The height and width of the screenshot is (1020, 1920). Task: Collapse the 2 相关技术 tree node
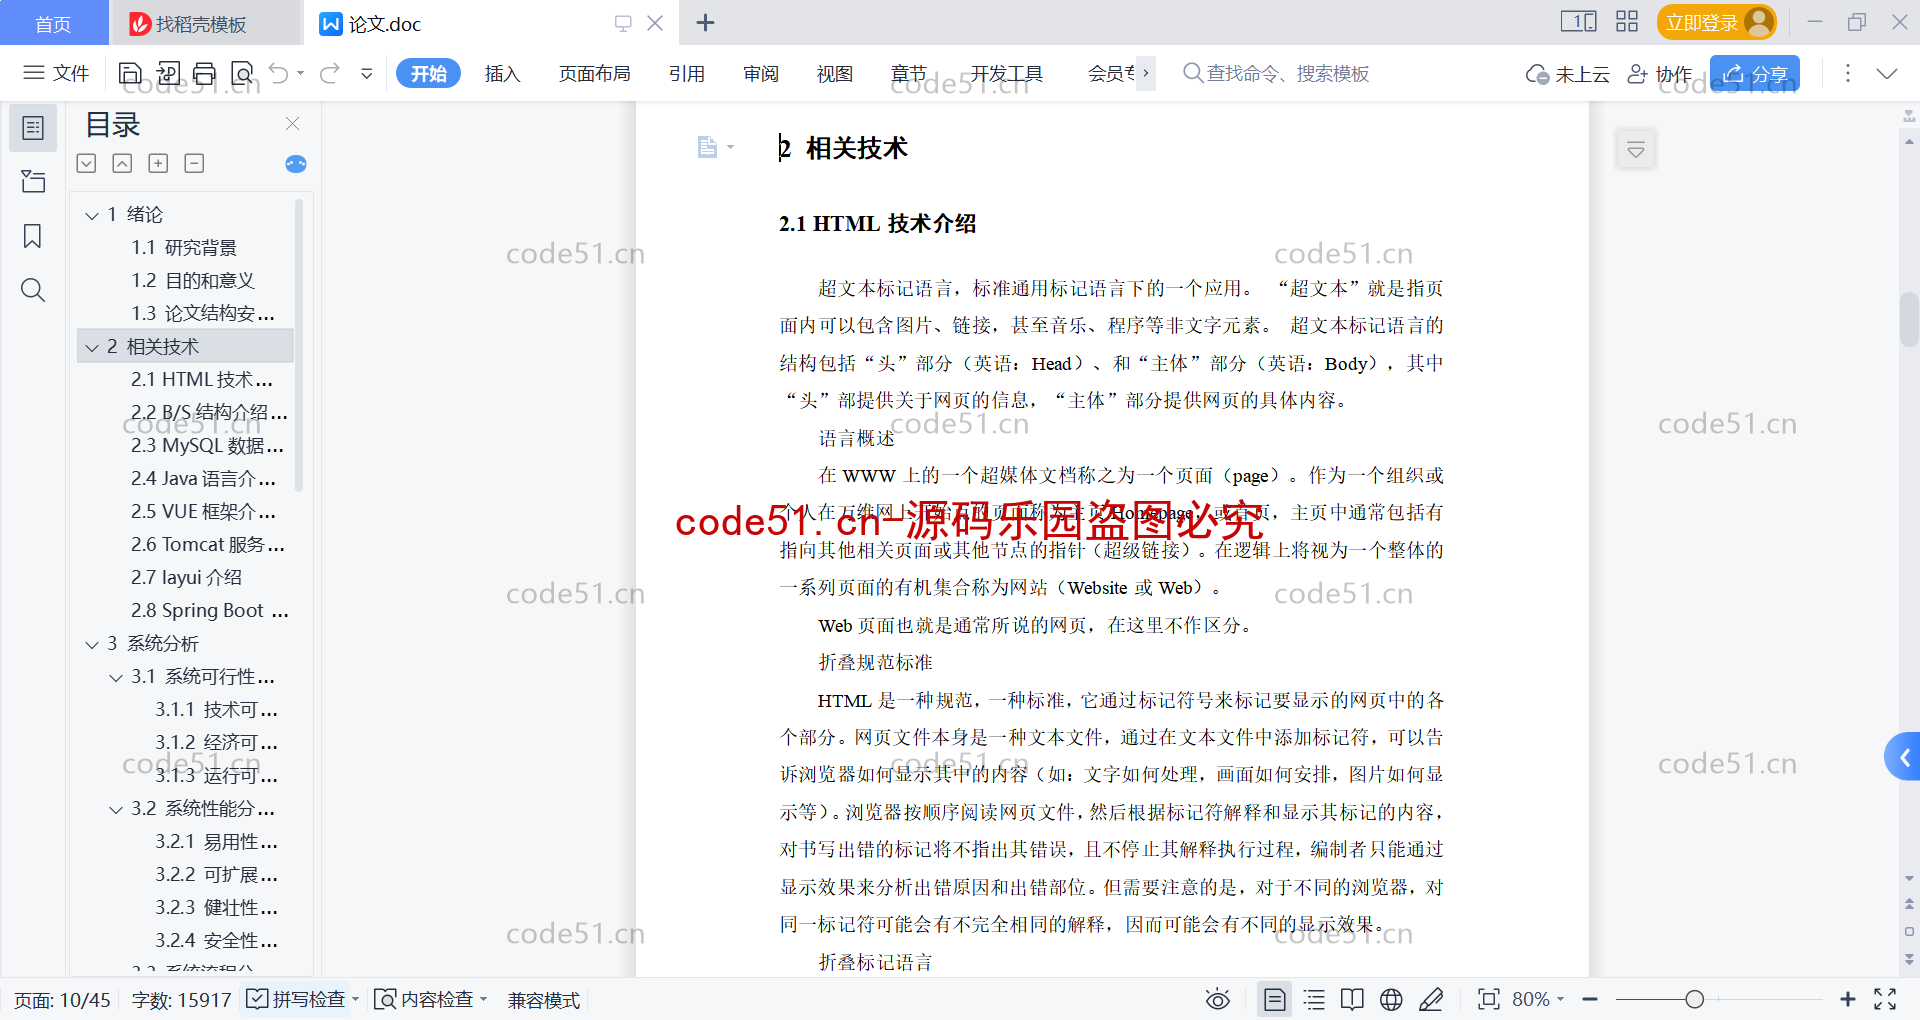pos(92,347)
